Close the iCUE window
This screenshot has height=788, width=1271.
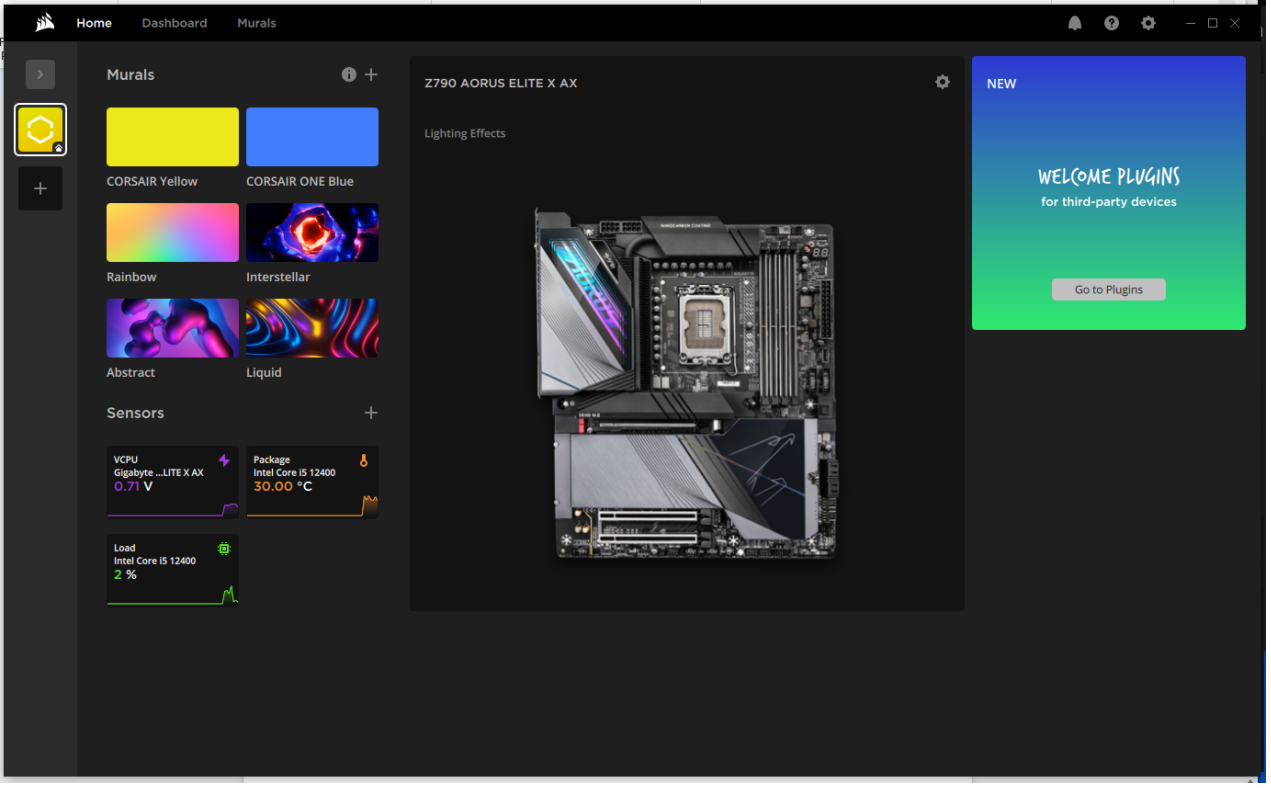1237,23
